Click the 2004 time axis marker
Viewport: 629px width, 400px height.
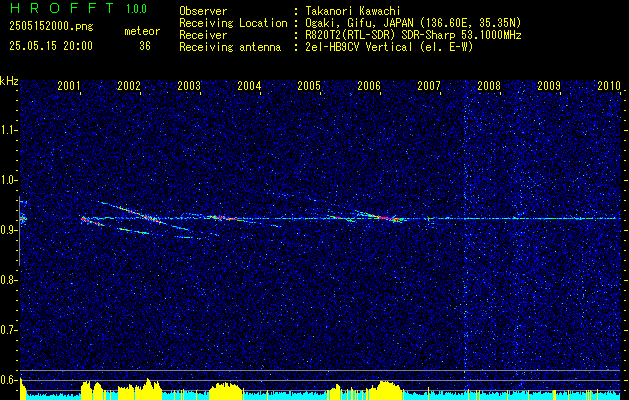point(249,85)
